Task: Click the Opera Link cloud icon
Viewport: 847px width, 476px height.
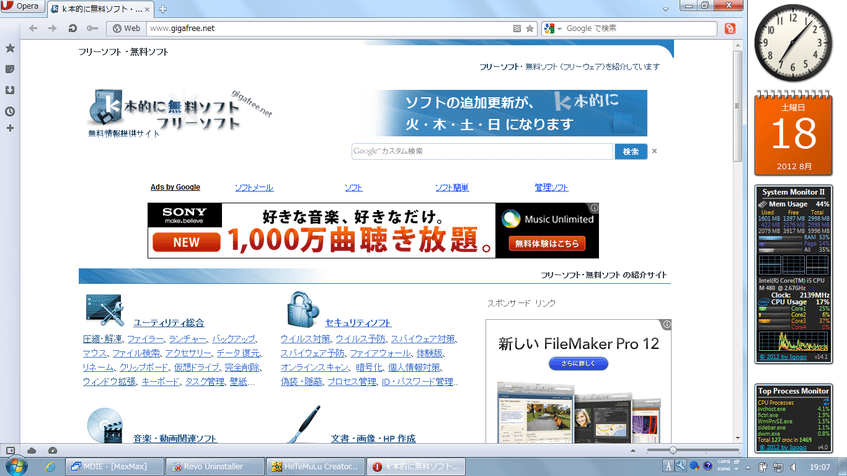Action: coord(31,450)
